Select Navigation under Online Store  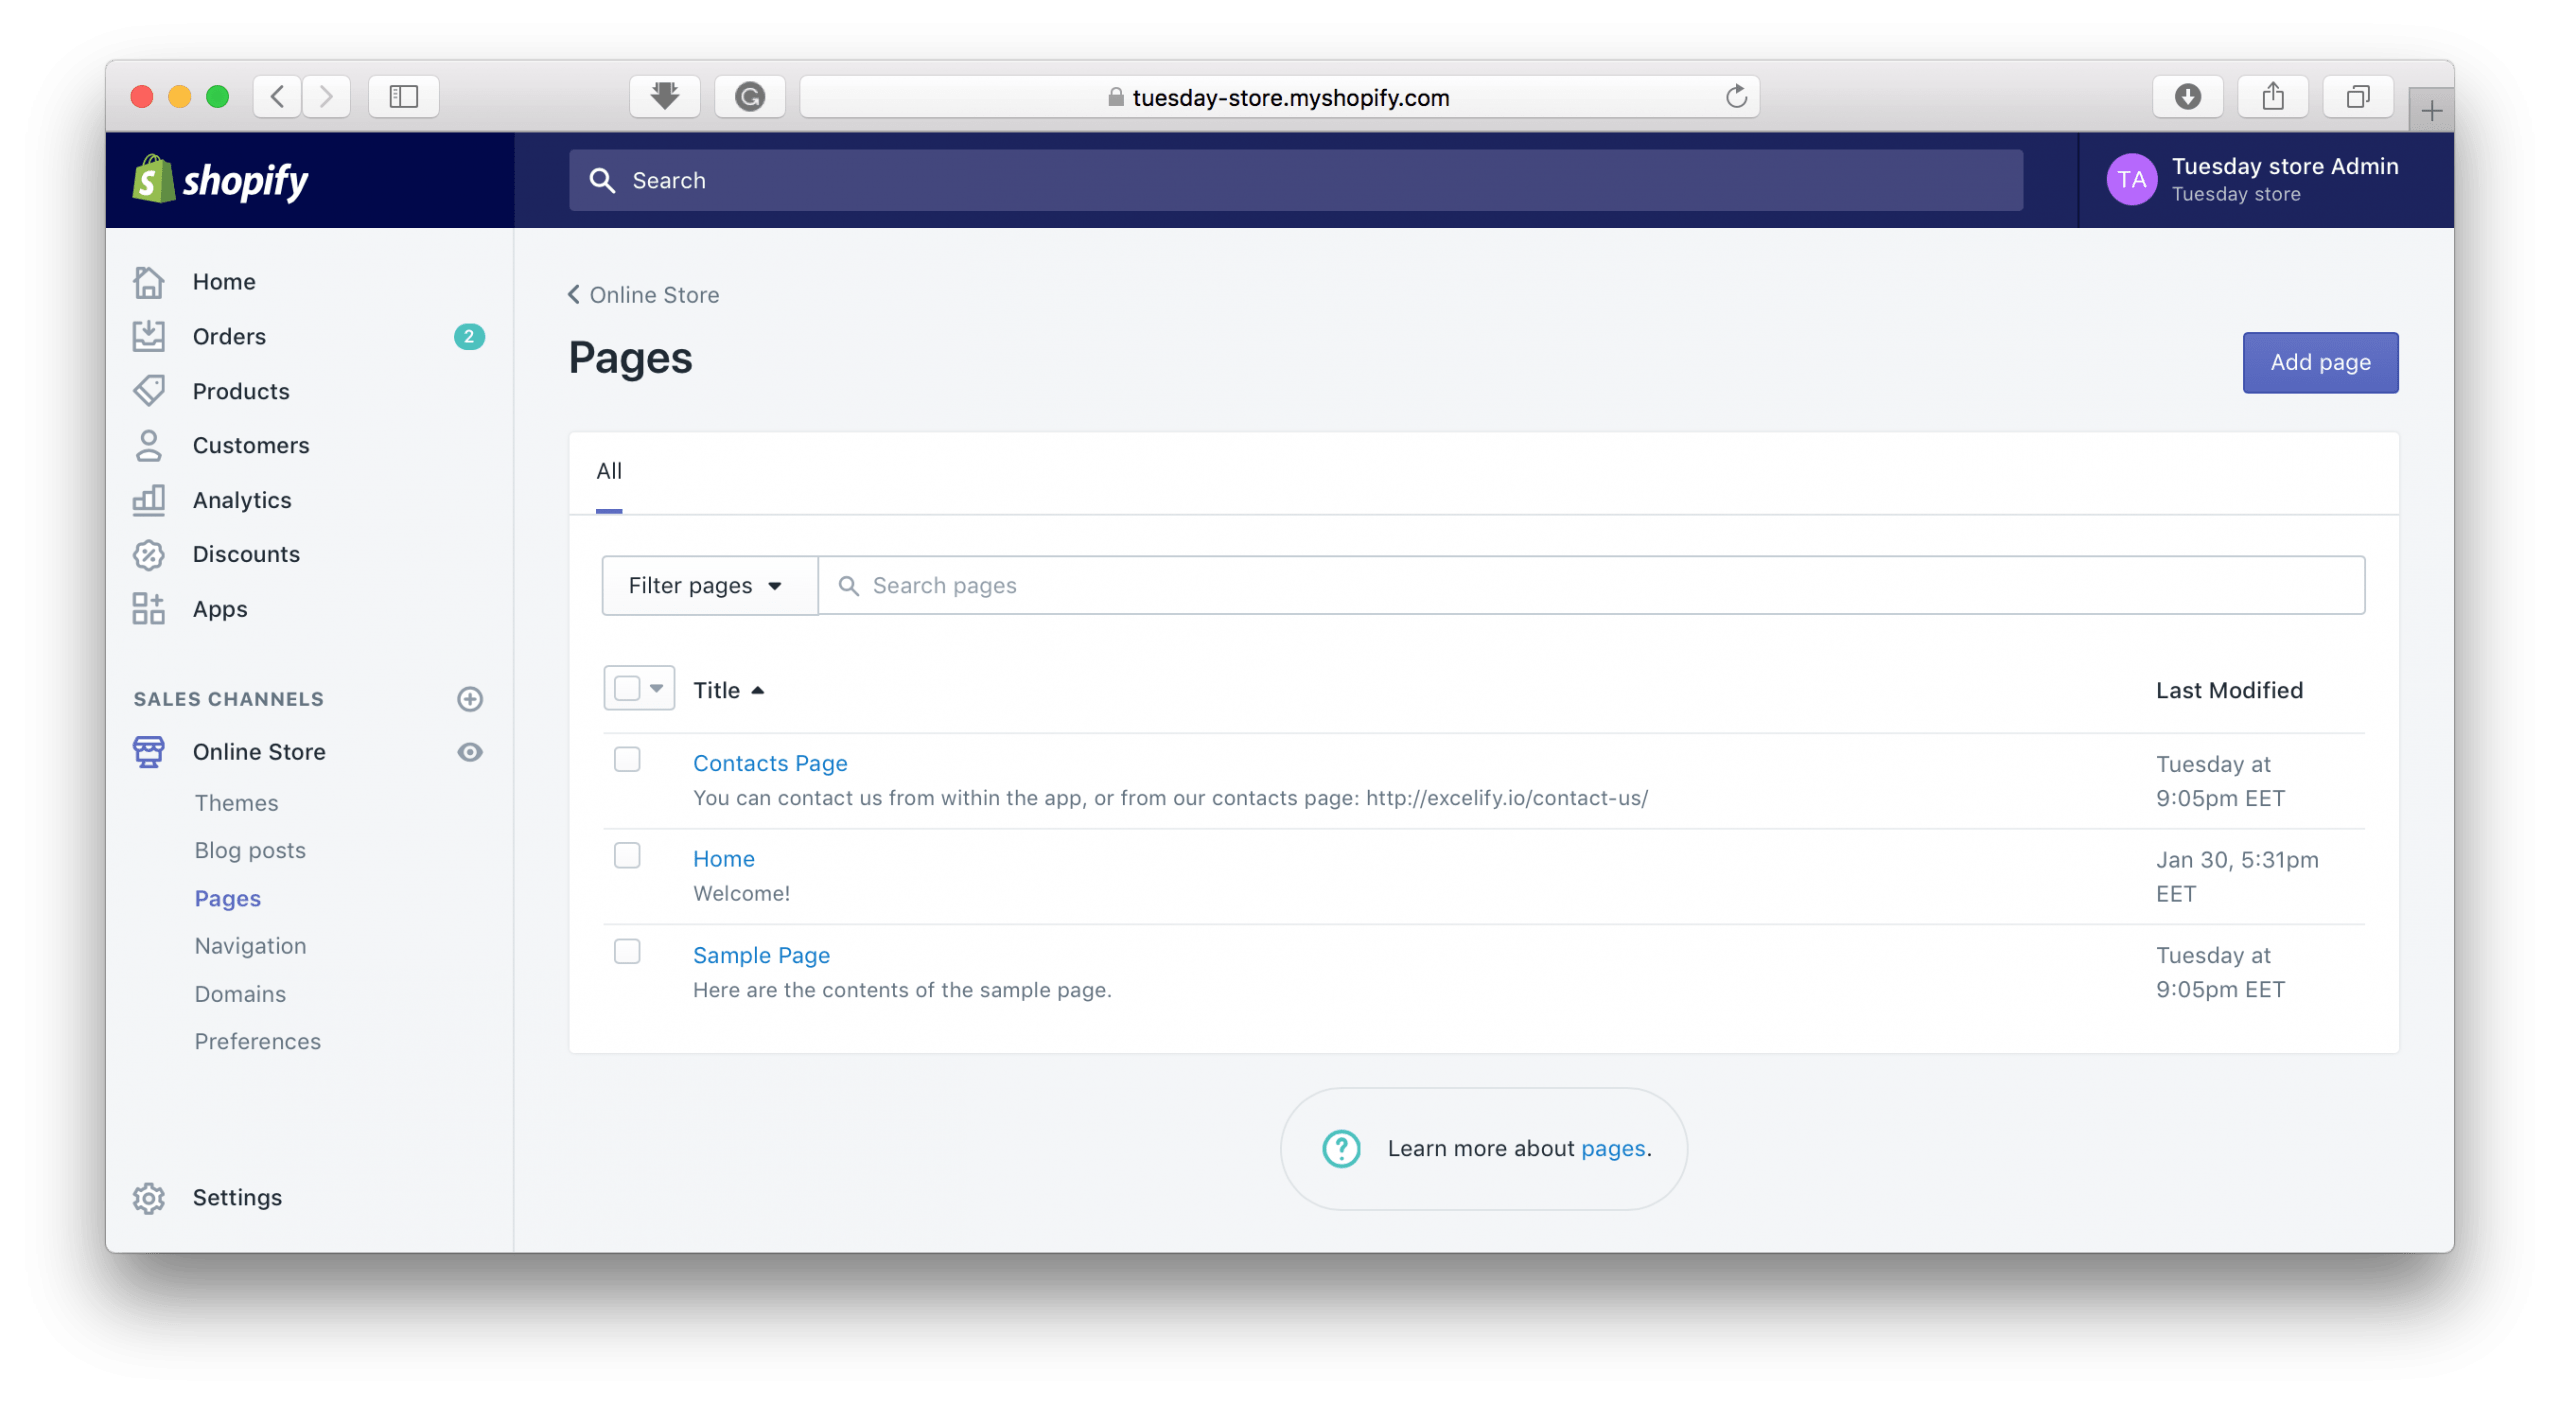250,945
